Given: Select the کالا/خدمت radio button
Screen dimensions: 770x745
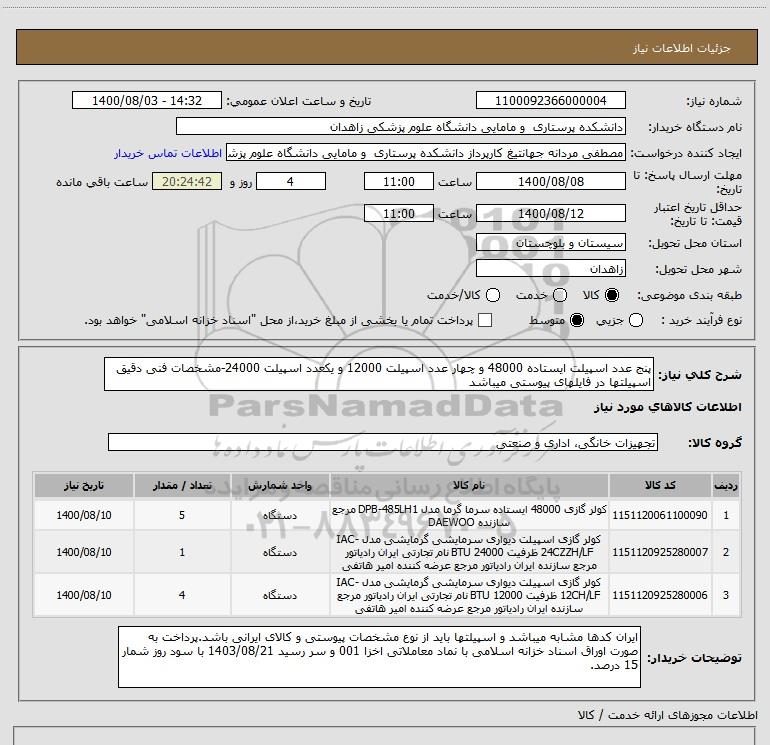Looking at the screenshot, I should [x=493, y=295].
